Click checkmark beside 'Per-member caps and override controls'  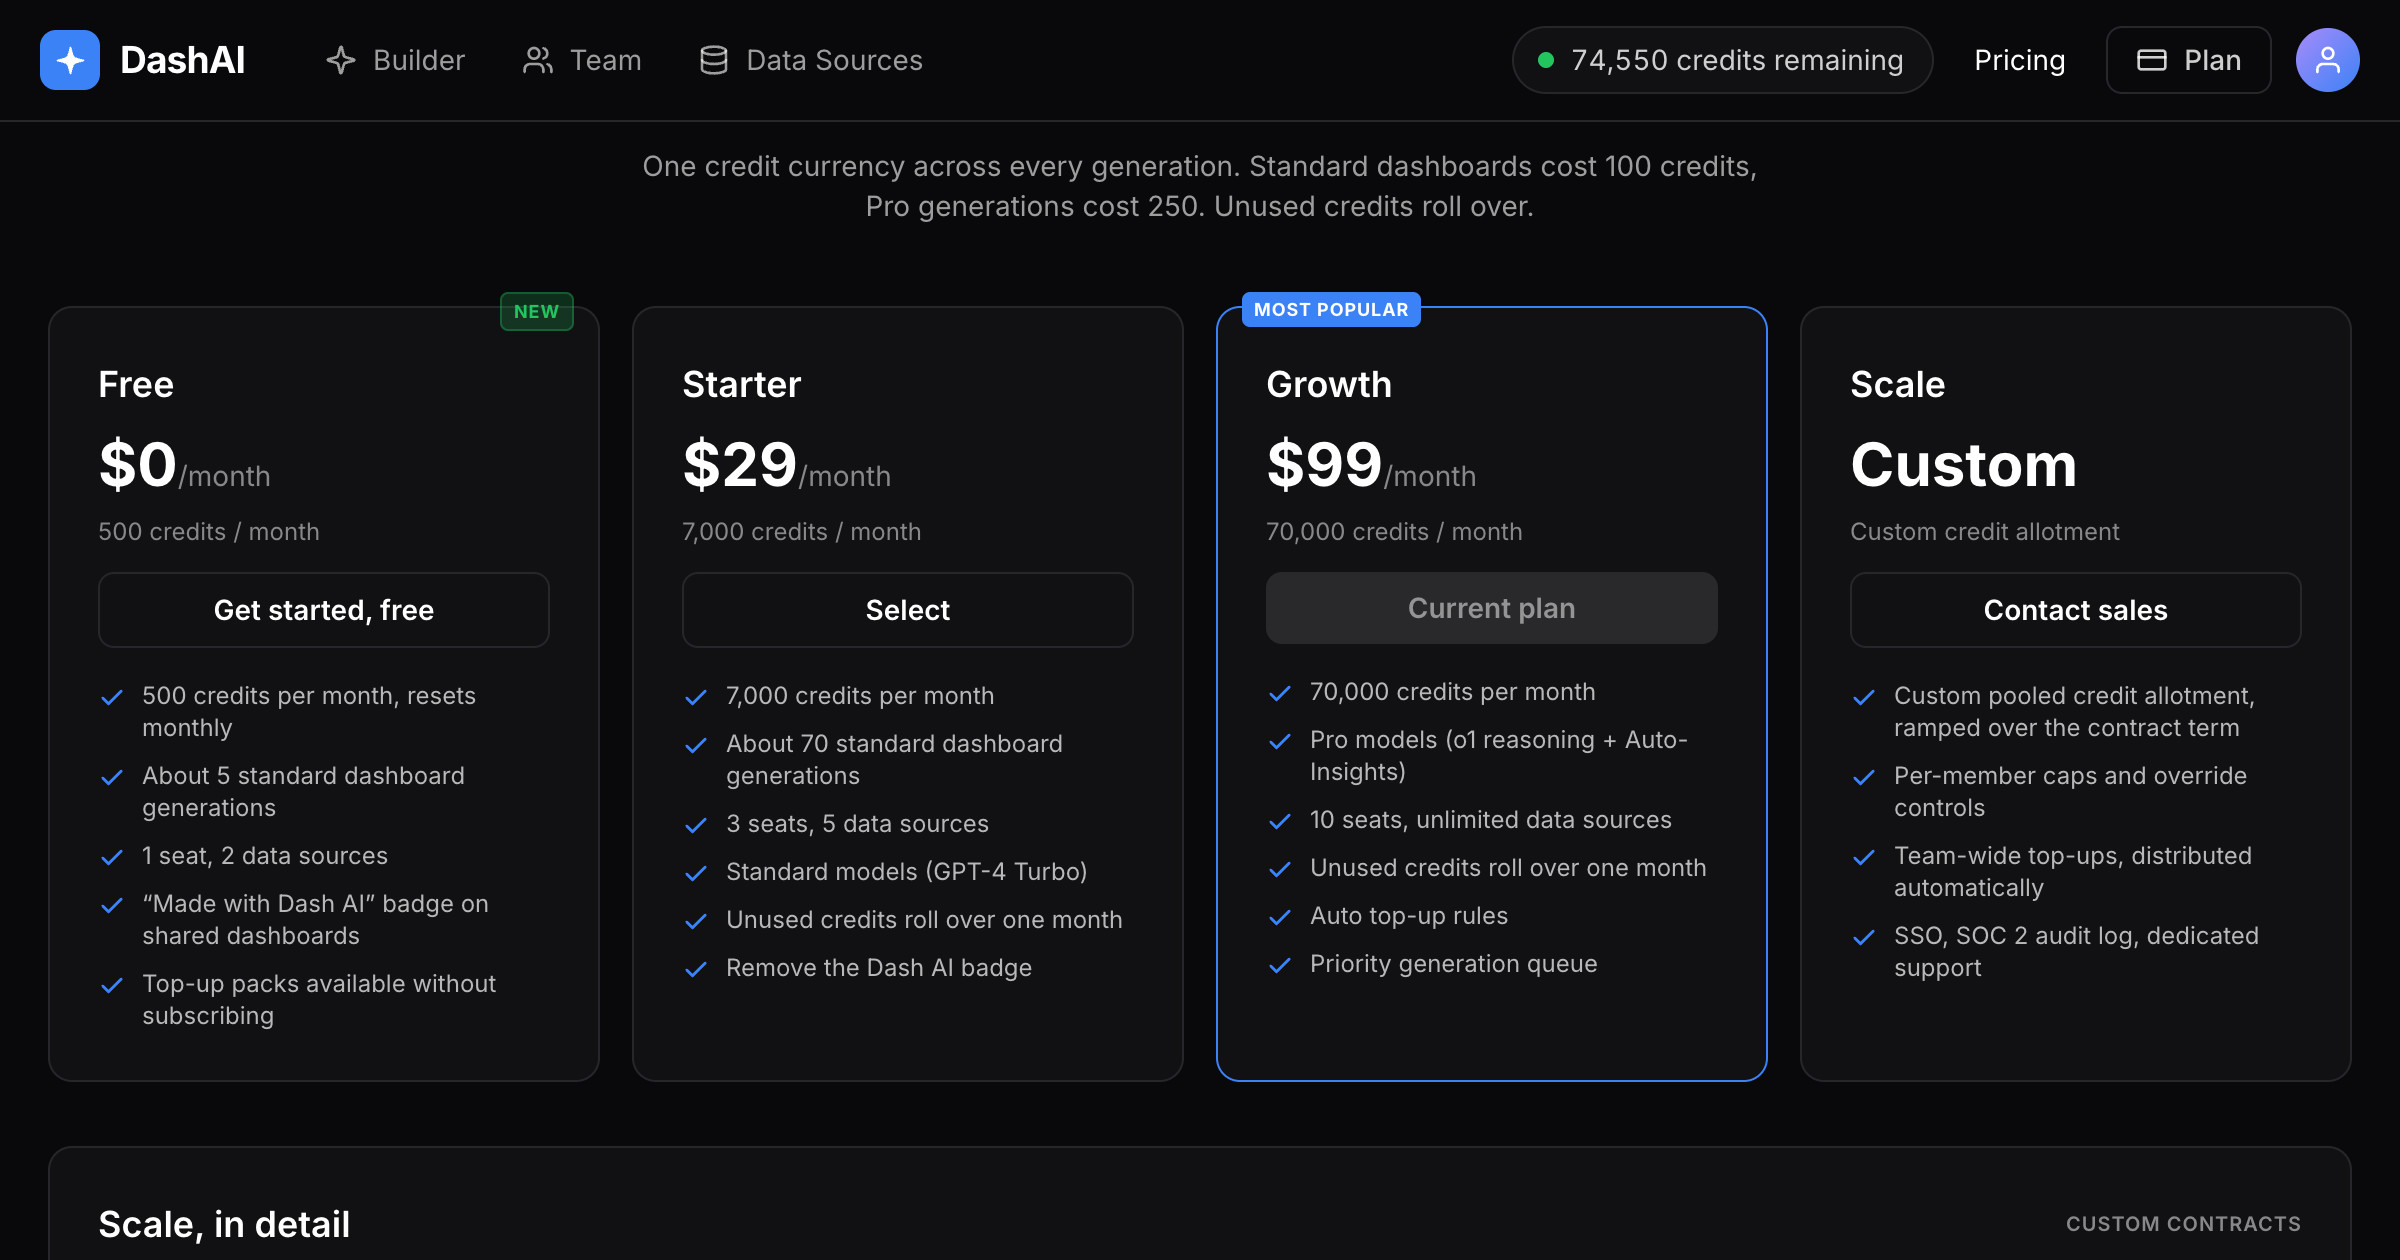tap(1864, 777)
